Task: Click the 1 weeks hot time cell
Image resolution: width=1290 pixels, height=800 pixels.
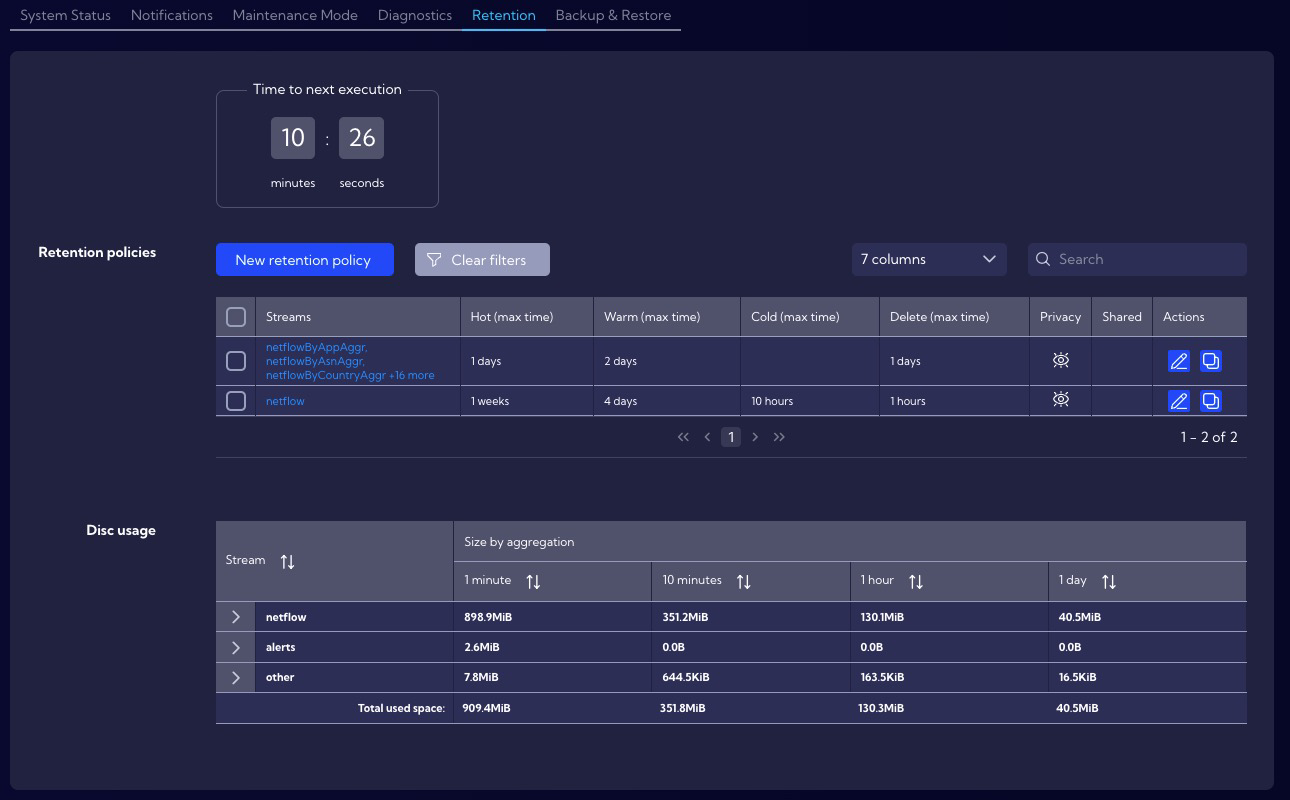Action: pos(527,401)
